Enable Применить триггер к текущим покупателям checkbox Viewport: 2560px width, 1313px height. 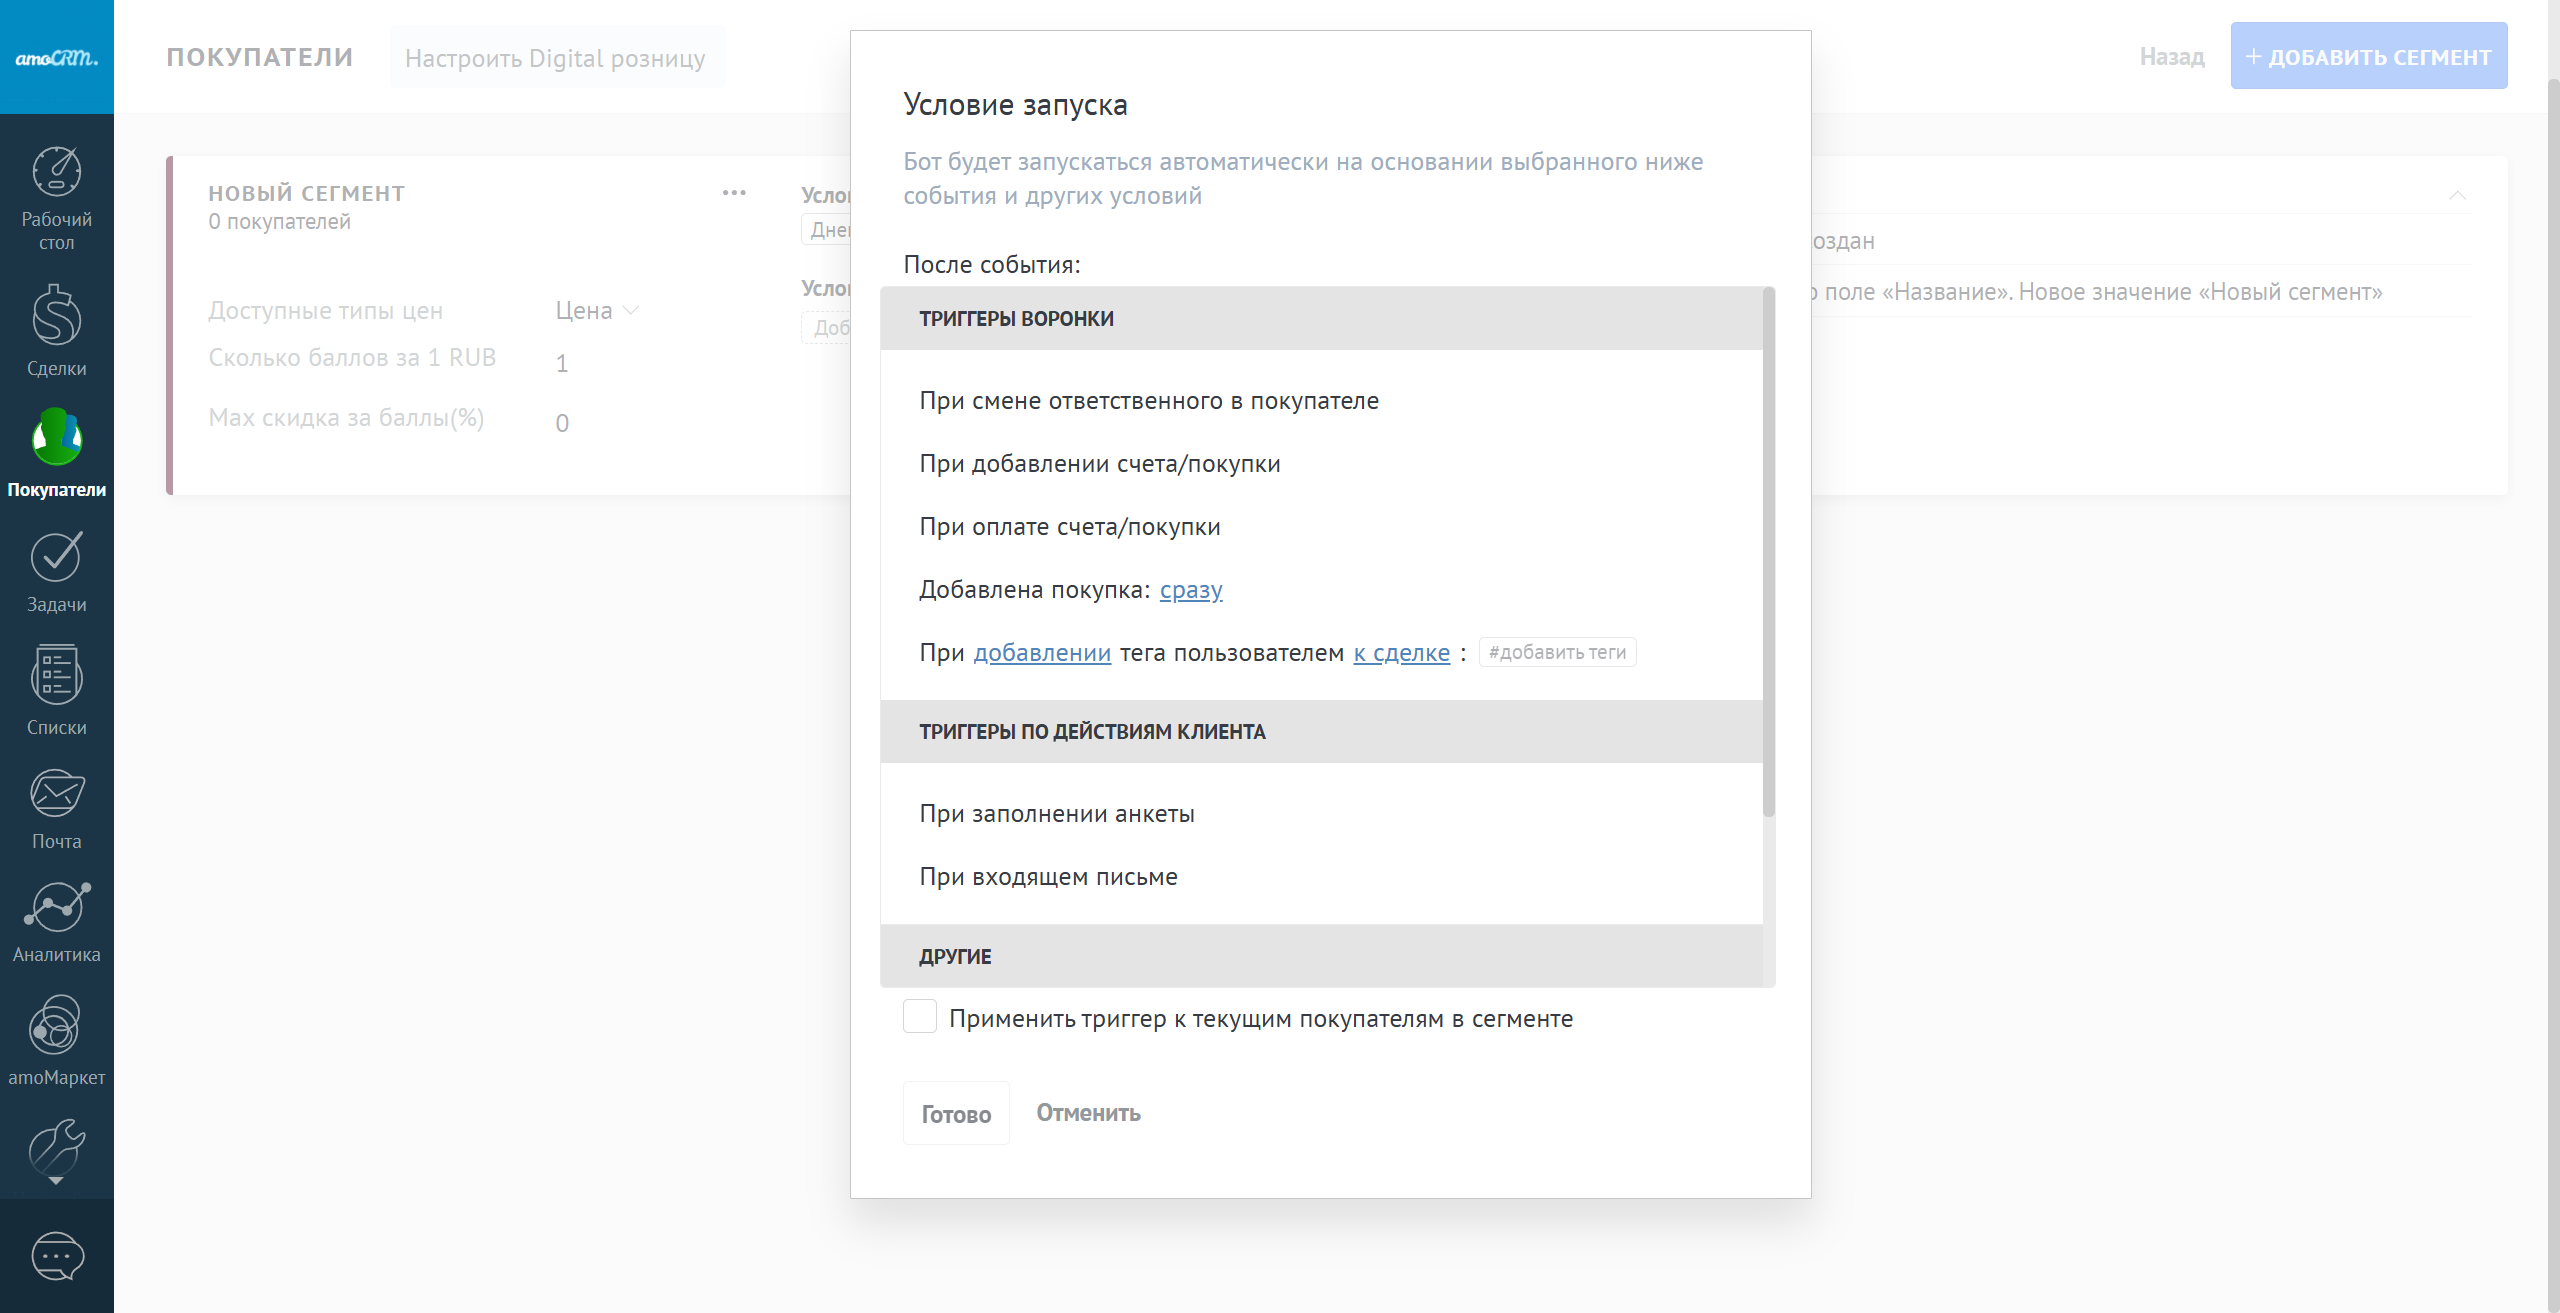(x=919, y=1017)
